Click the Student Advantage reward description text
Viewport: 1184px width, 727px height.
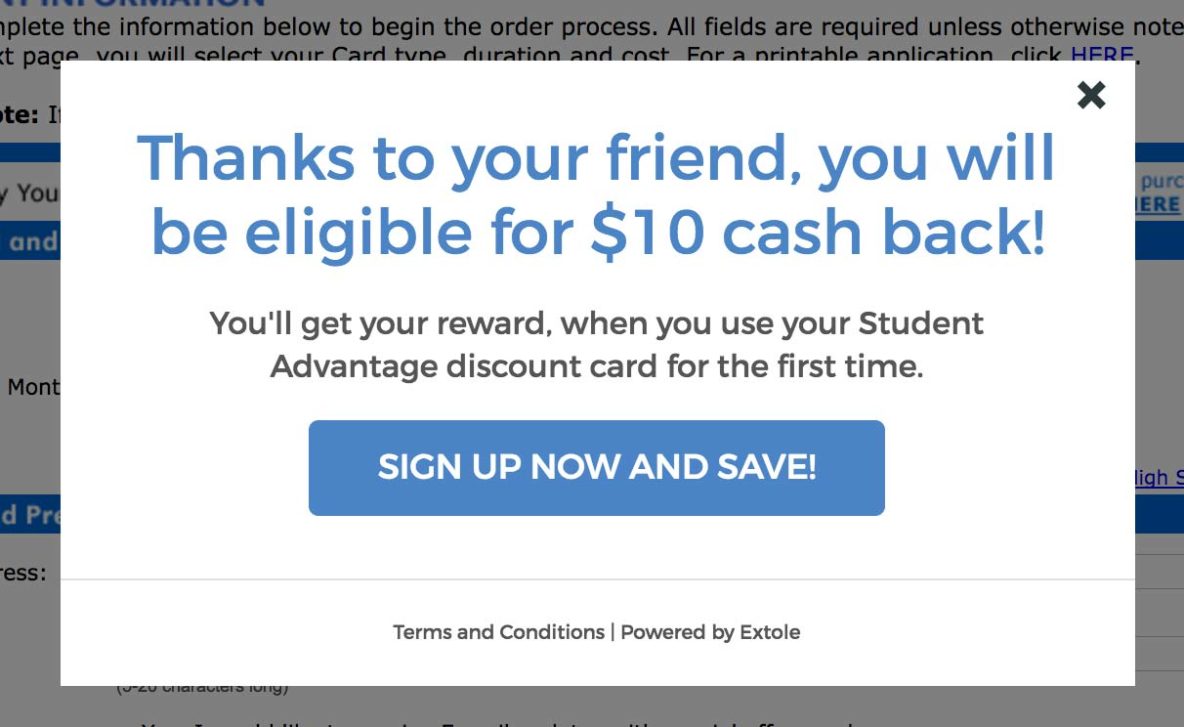pyautogui.click(x=597, y=345)
